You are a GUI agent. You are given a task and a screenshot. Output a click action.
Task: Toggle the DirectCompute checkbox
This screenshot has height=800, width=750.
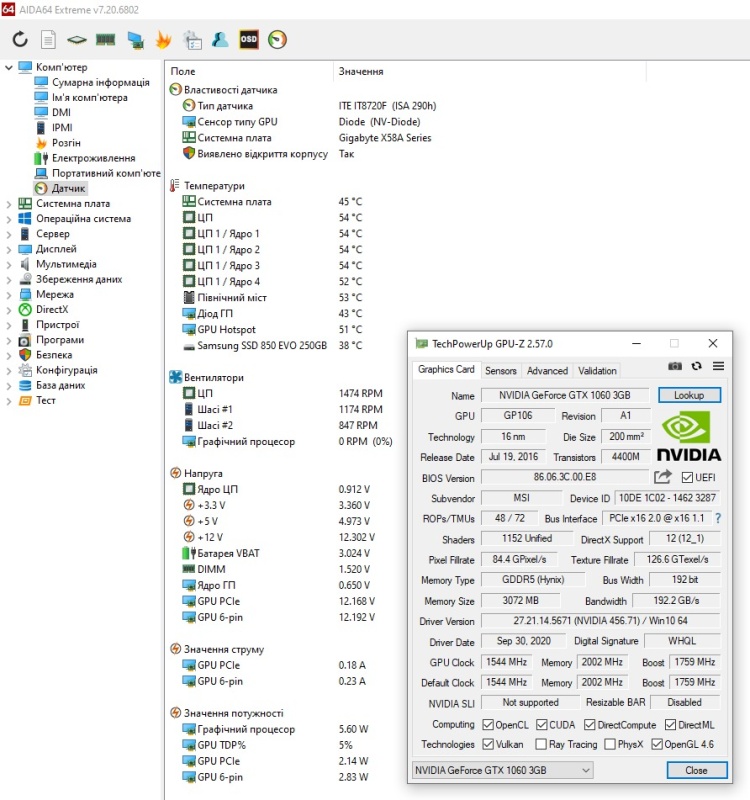pyautogui.click(x=590, y=725)
